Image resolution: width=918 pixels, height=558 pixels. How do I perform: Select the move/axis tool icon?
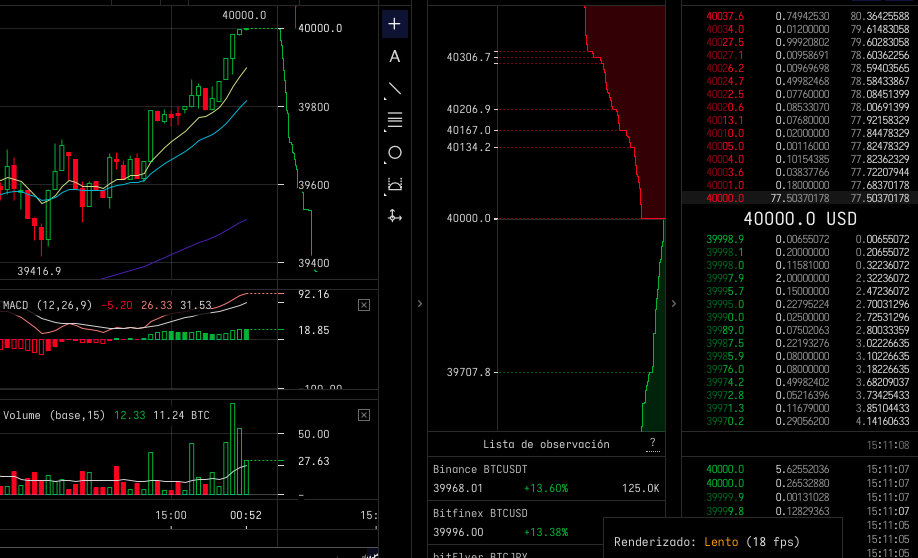pos(395,216)
